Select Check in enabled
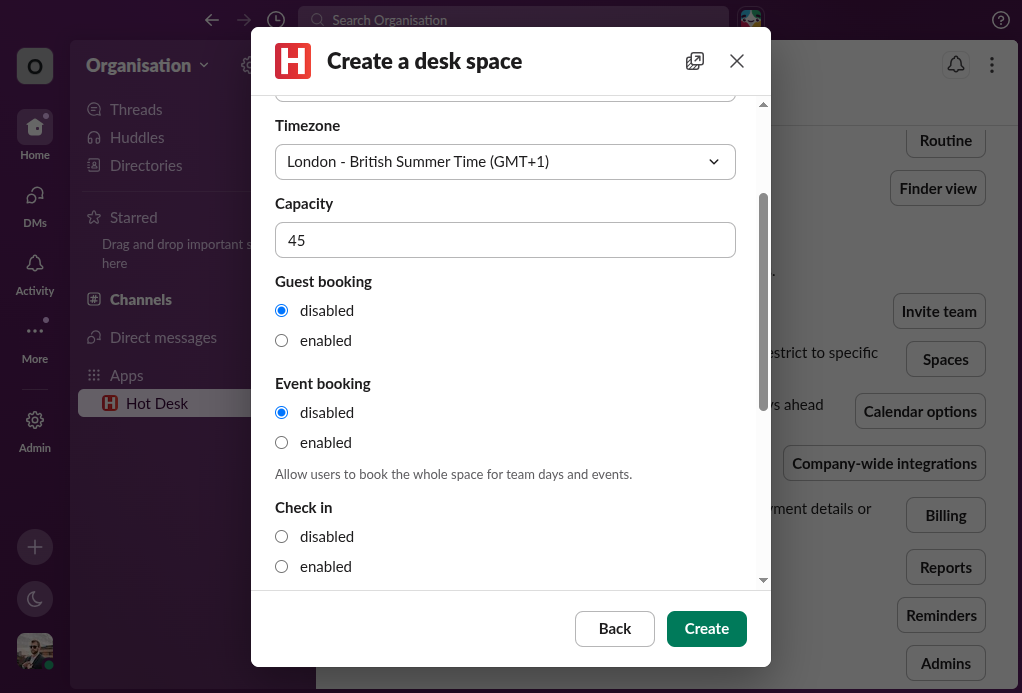Image resolution: width=1022 pixels, height=693 pixels. [282, 567]
